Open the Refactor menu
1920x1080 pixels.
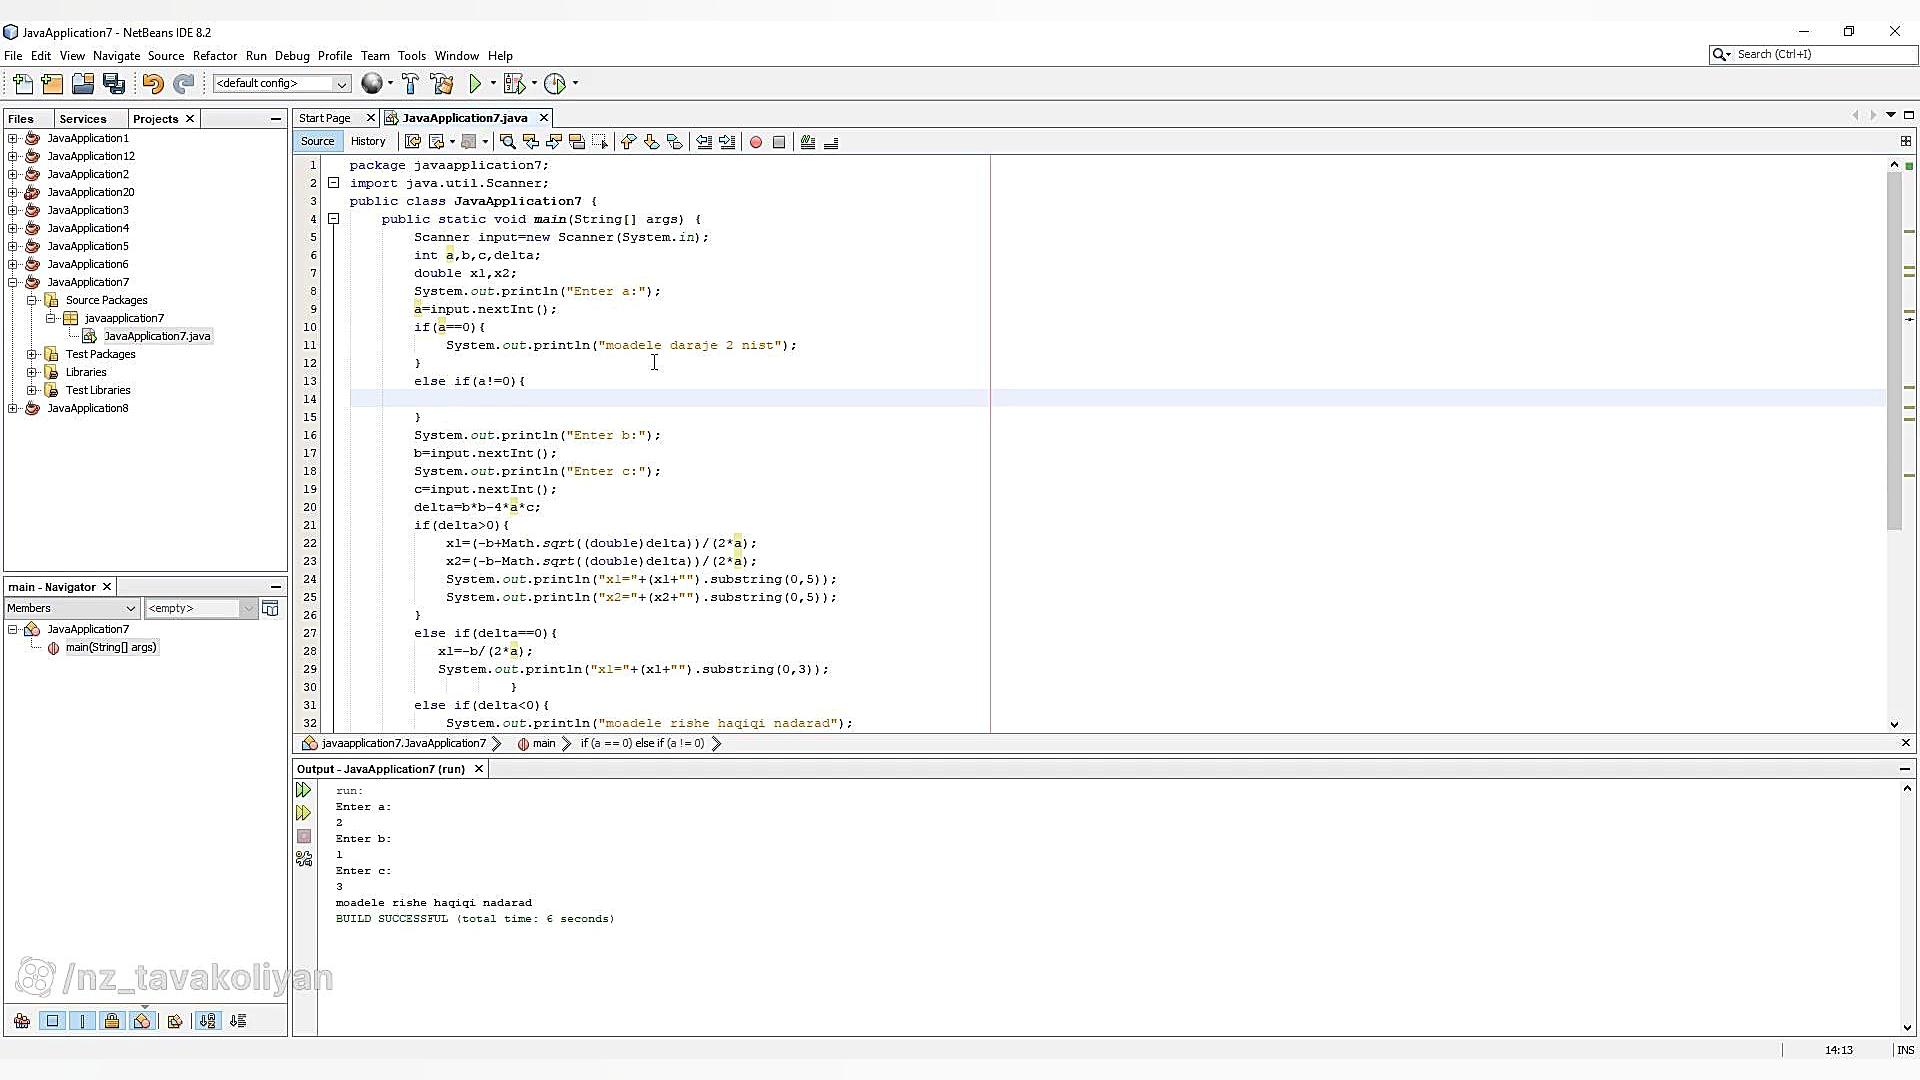[215, 56]
